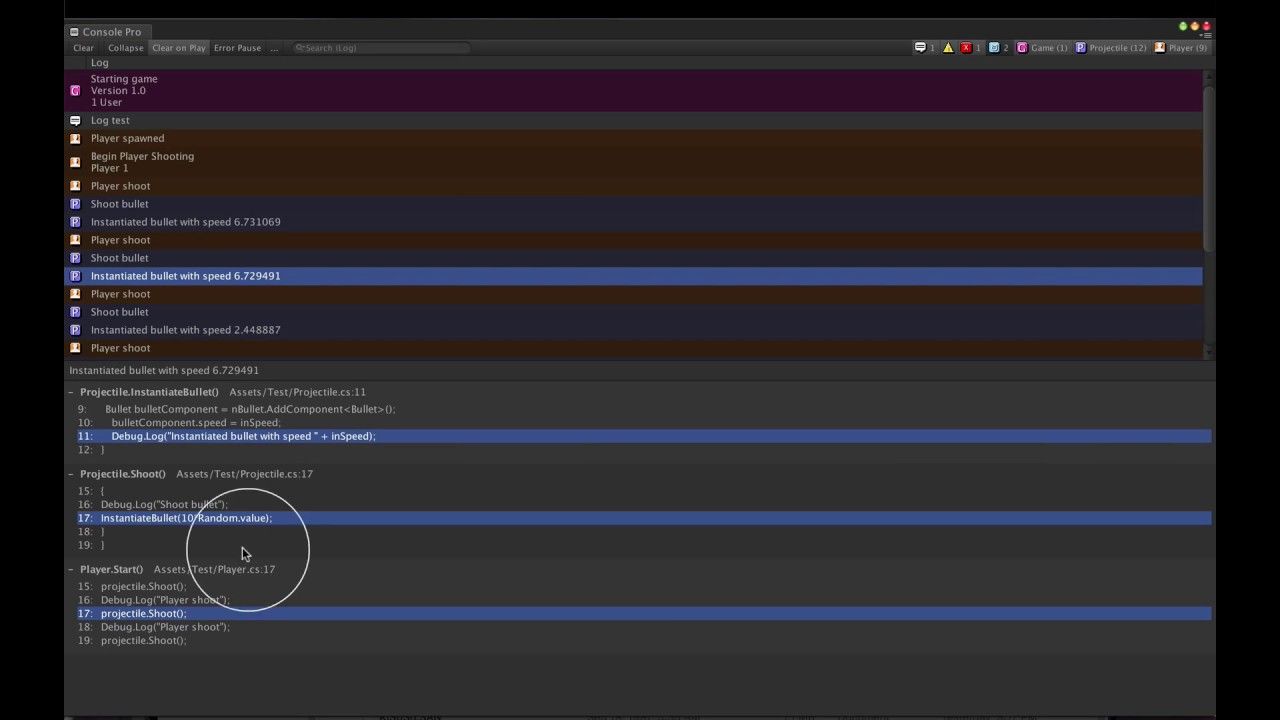Click the G icon on Starting game row
The image size is (1280, 720).
click(75, 90)
